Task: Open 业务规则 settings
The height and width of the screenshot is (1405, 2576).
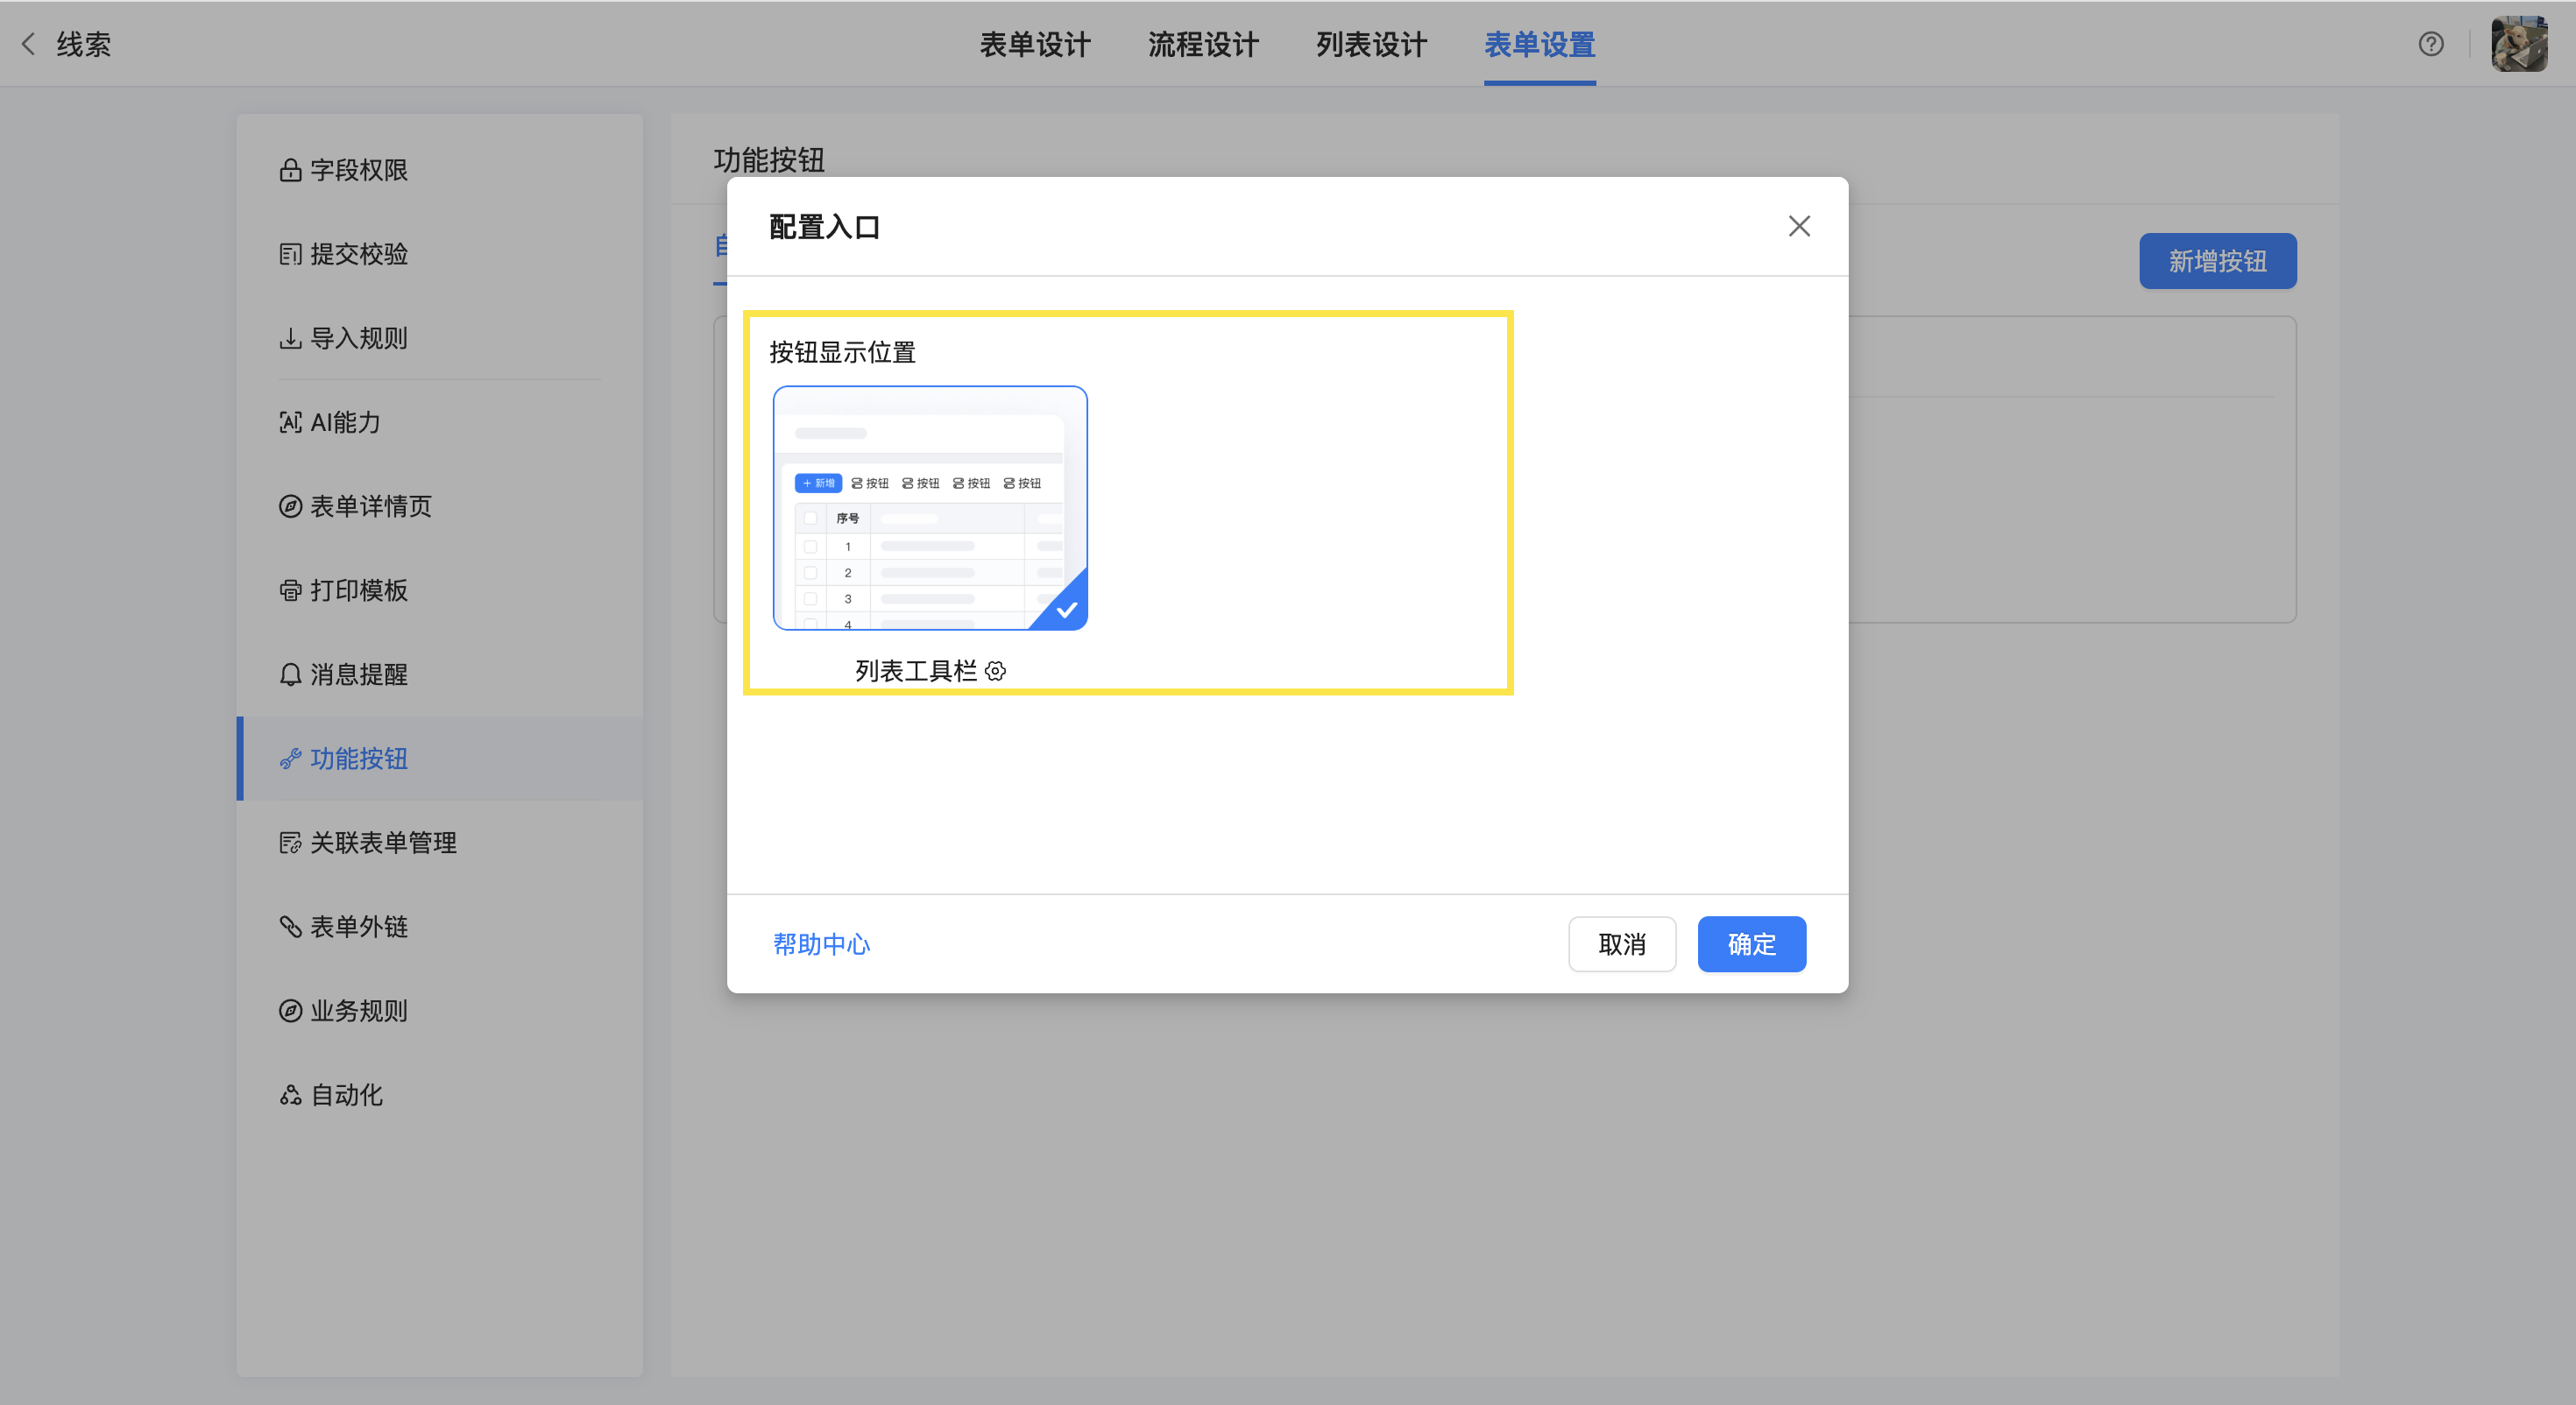Action: point(440,1010)
